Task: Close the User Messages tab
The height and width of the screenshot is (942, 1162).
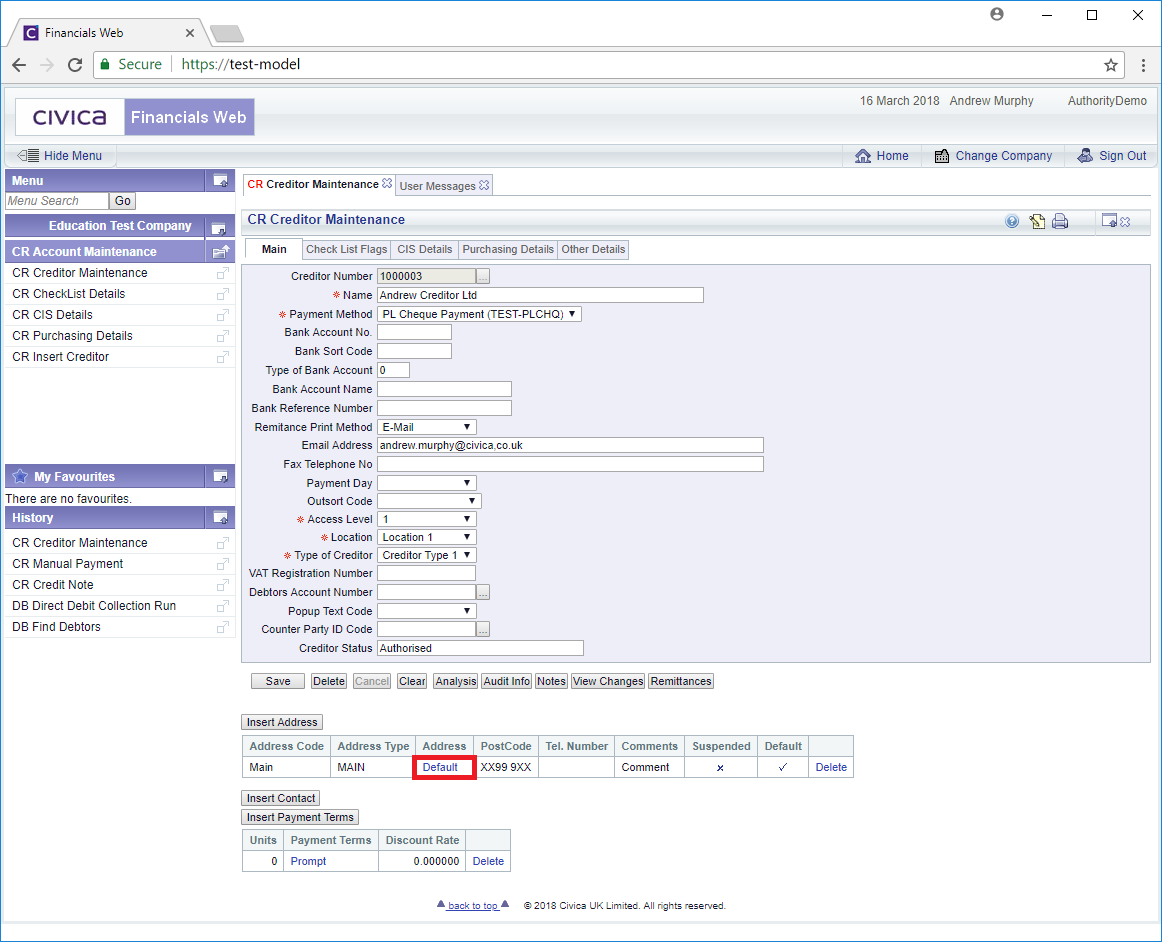Action: [x=484, y=185]
